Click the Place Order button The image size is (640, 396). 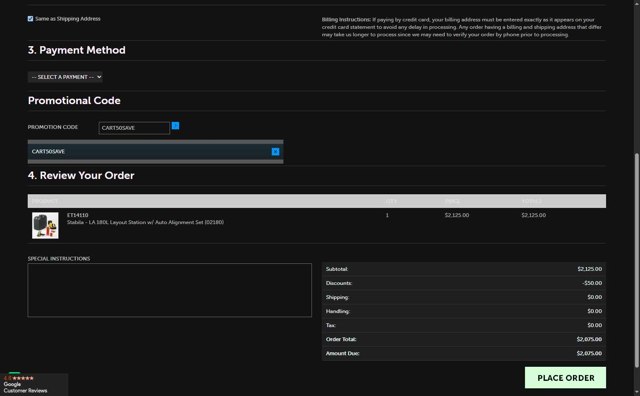[565, 378]
